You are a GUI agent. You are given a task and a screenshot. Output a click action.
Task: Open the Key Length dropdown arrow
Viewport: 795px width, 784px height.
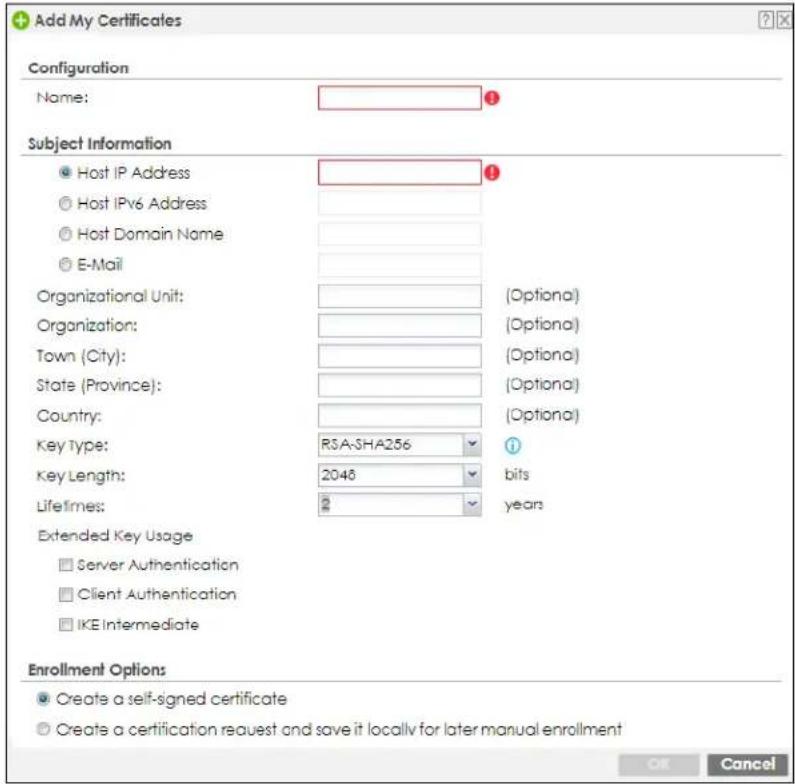pos(472,475)
